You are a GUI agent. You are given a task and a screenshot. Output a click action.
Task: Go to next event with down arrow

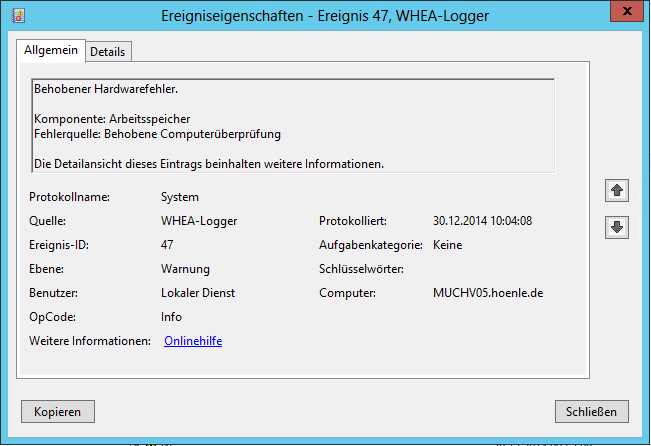[617, 227]
